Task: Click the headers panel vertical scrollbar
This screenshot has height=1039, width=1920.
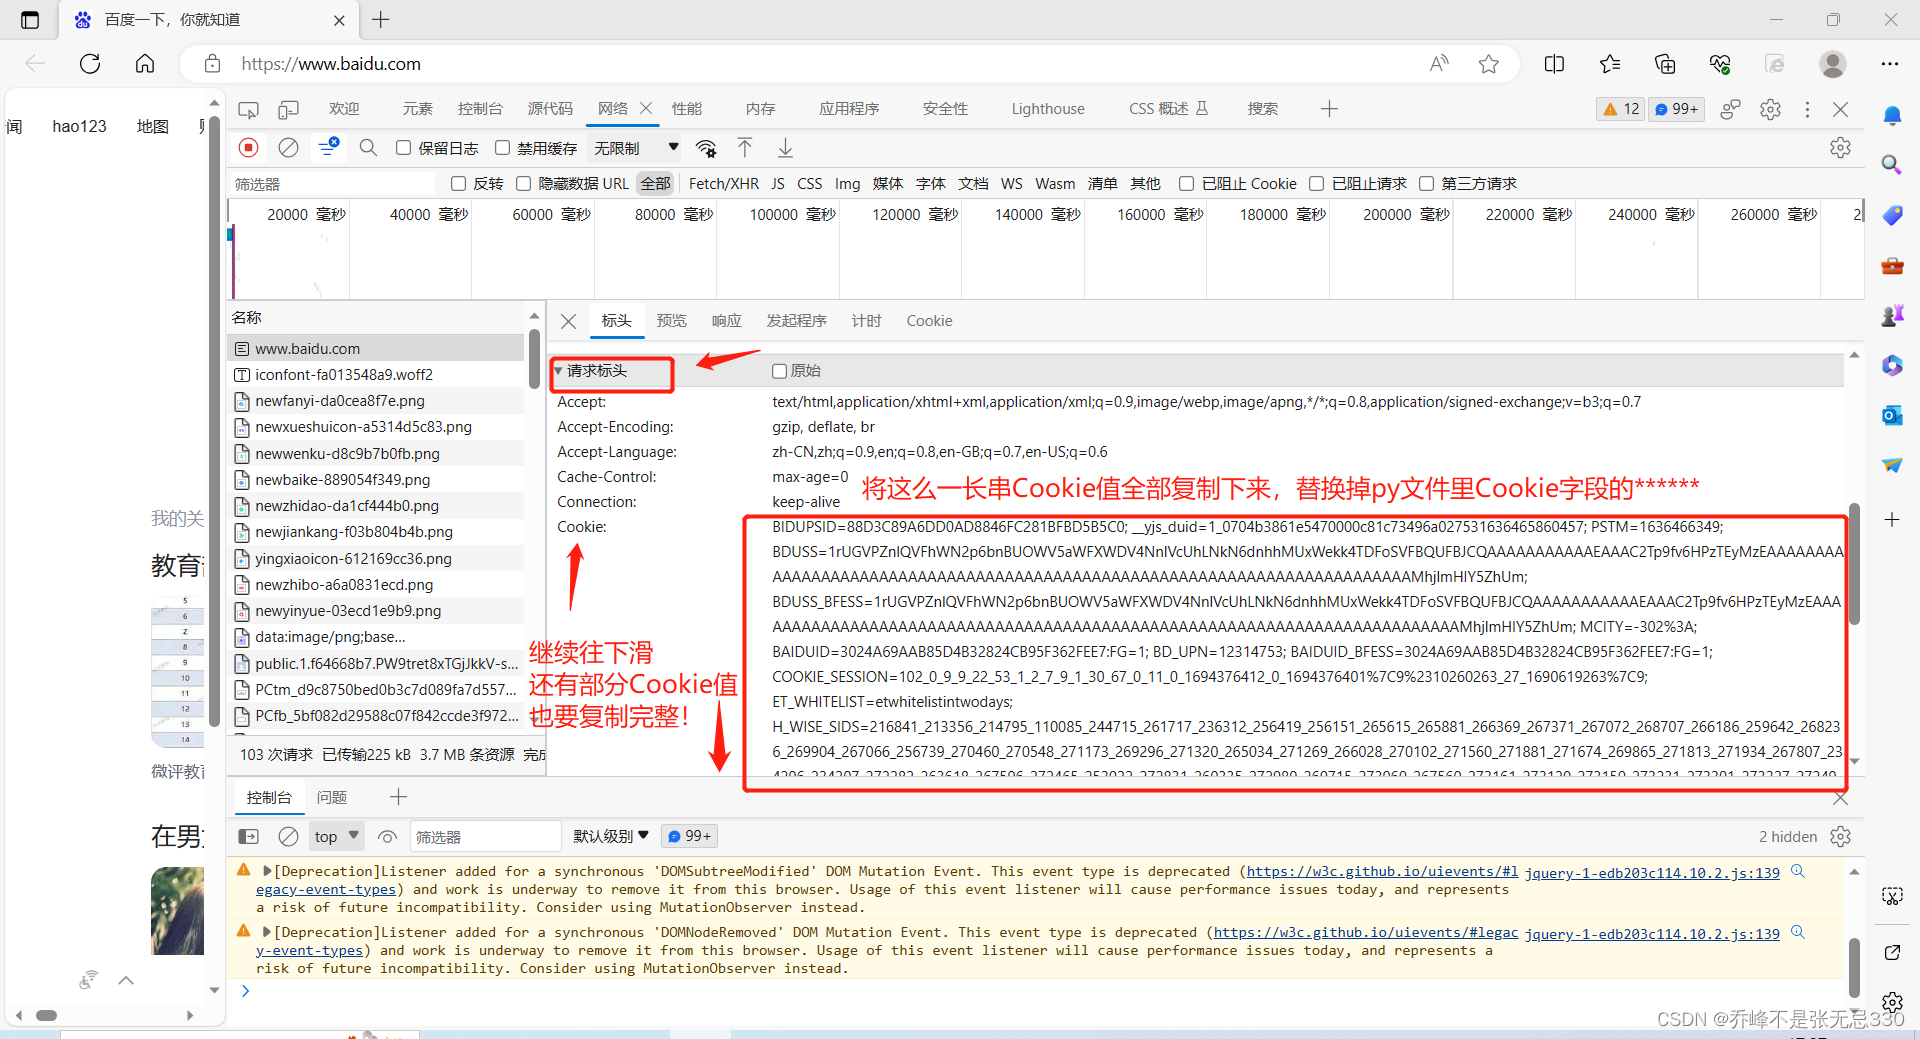Action: click(1854, 562)
